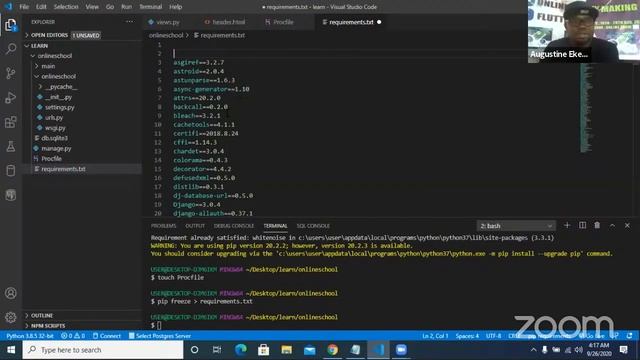Click the Windows taskbar search box
Image resolution: width=640 pixels, height=360 pixels.
click(103, 350)
